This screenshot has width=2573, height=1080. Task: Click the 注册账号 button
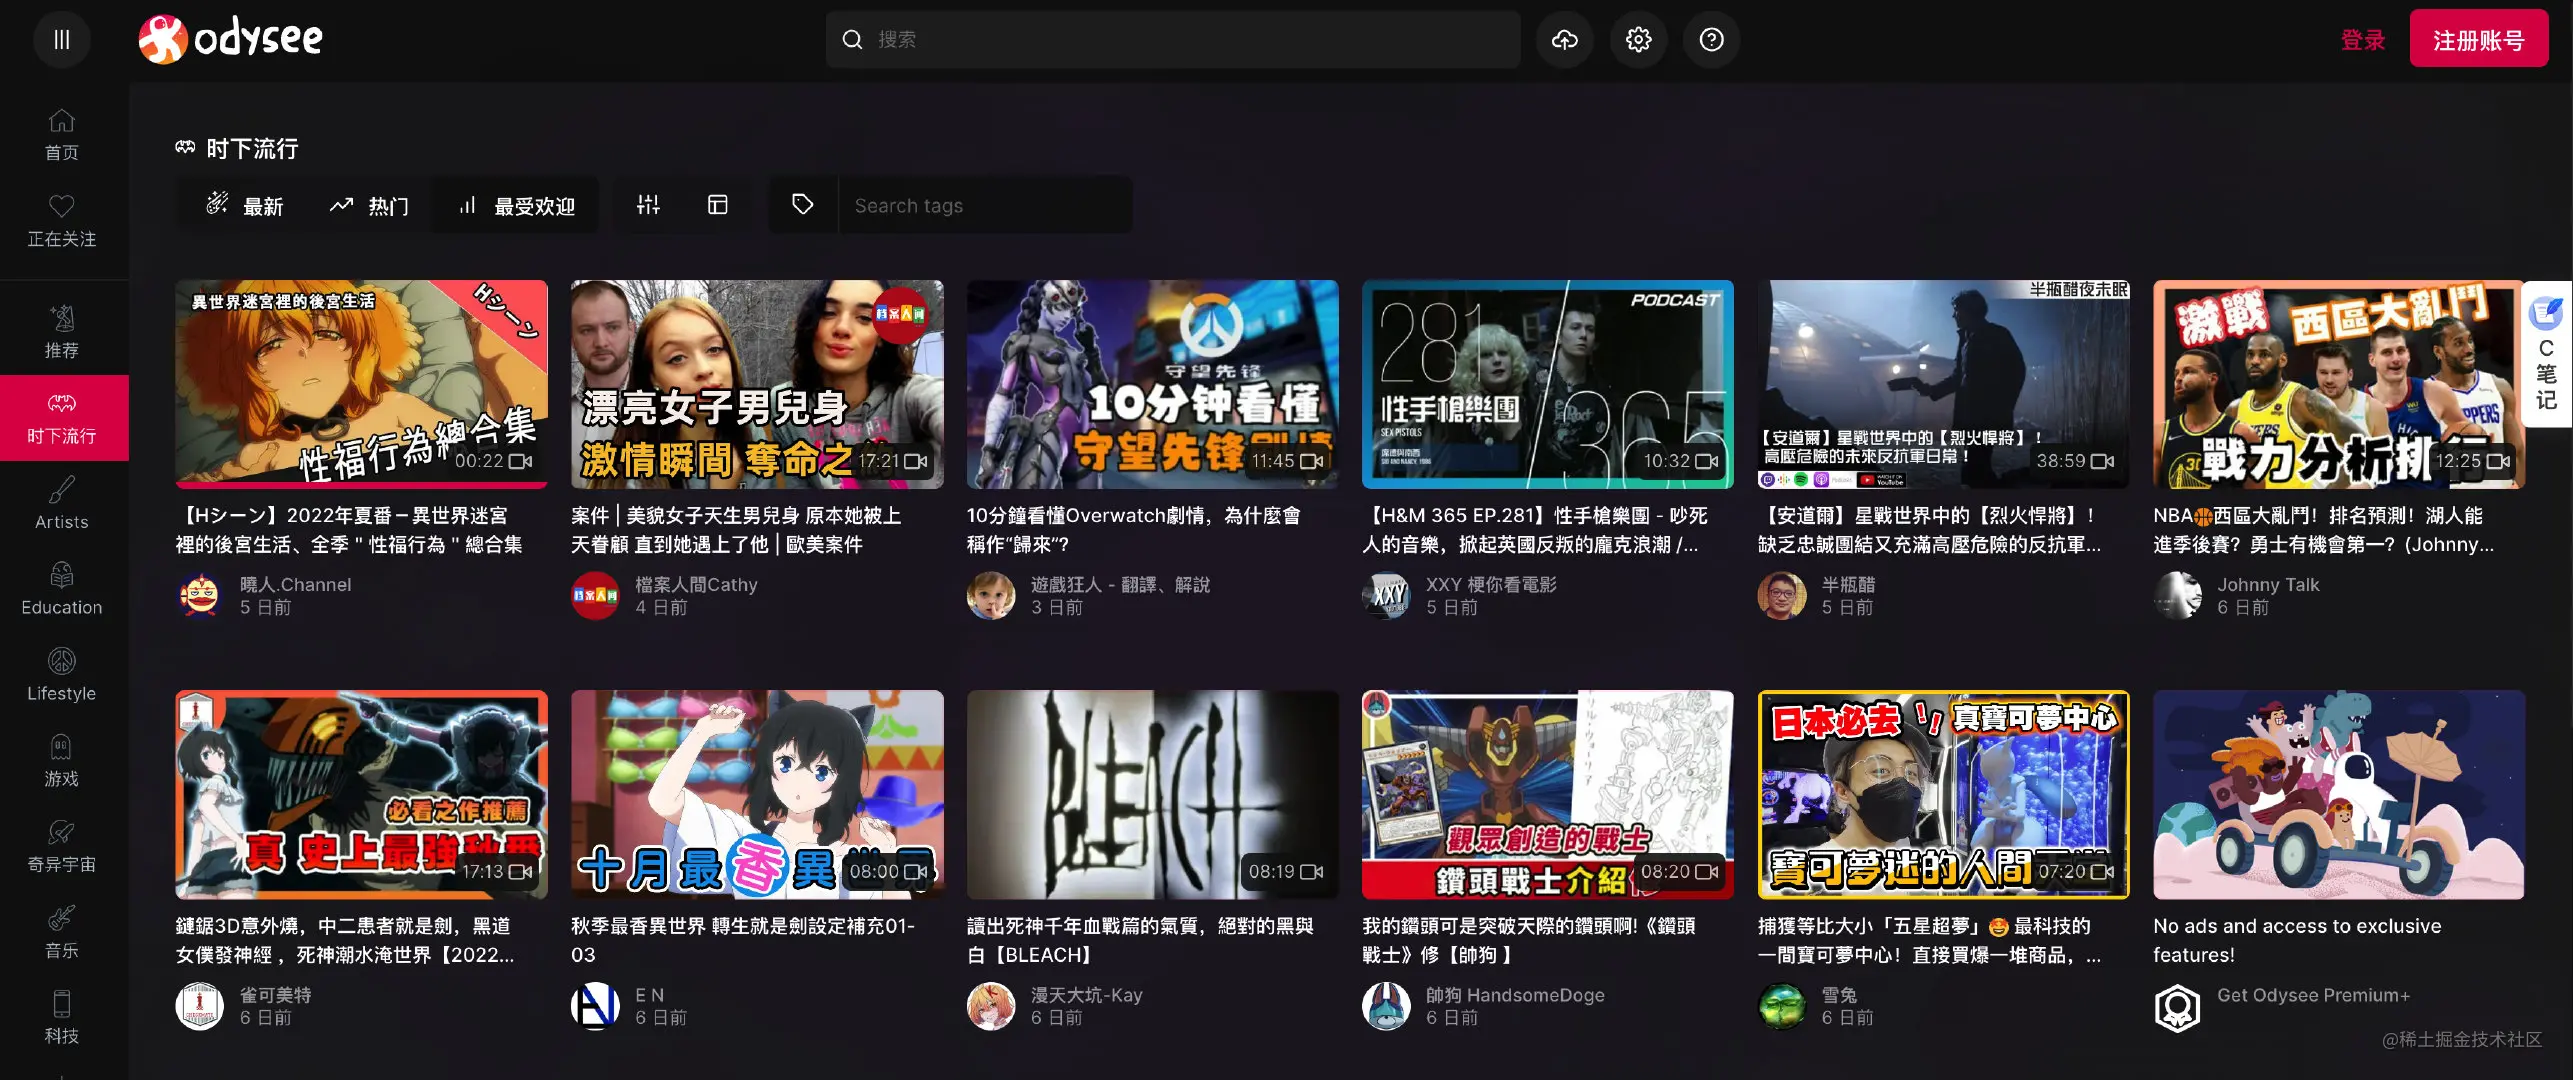(x=2478, y=40)
